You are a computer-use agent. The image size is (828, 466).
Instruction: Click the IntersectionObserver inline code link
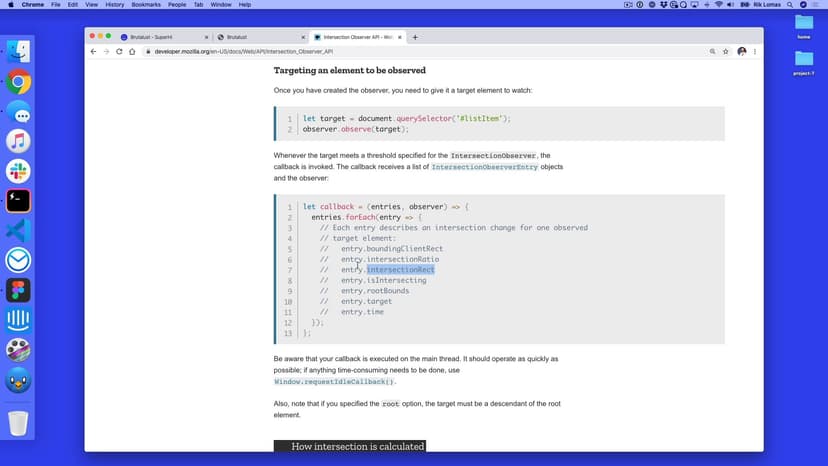point(493,156)
